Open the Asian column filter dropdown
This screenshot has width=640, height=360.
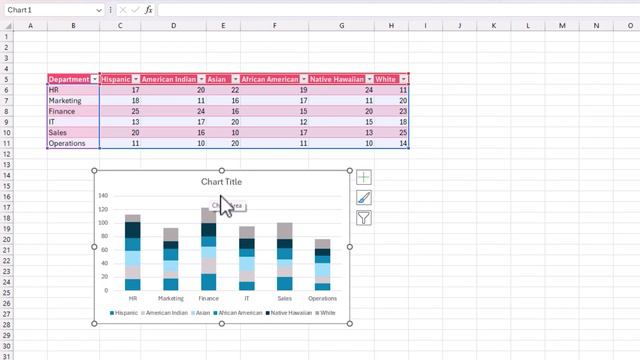(236, 79)
